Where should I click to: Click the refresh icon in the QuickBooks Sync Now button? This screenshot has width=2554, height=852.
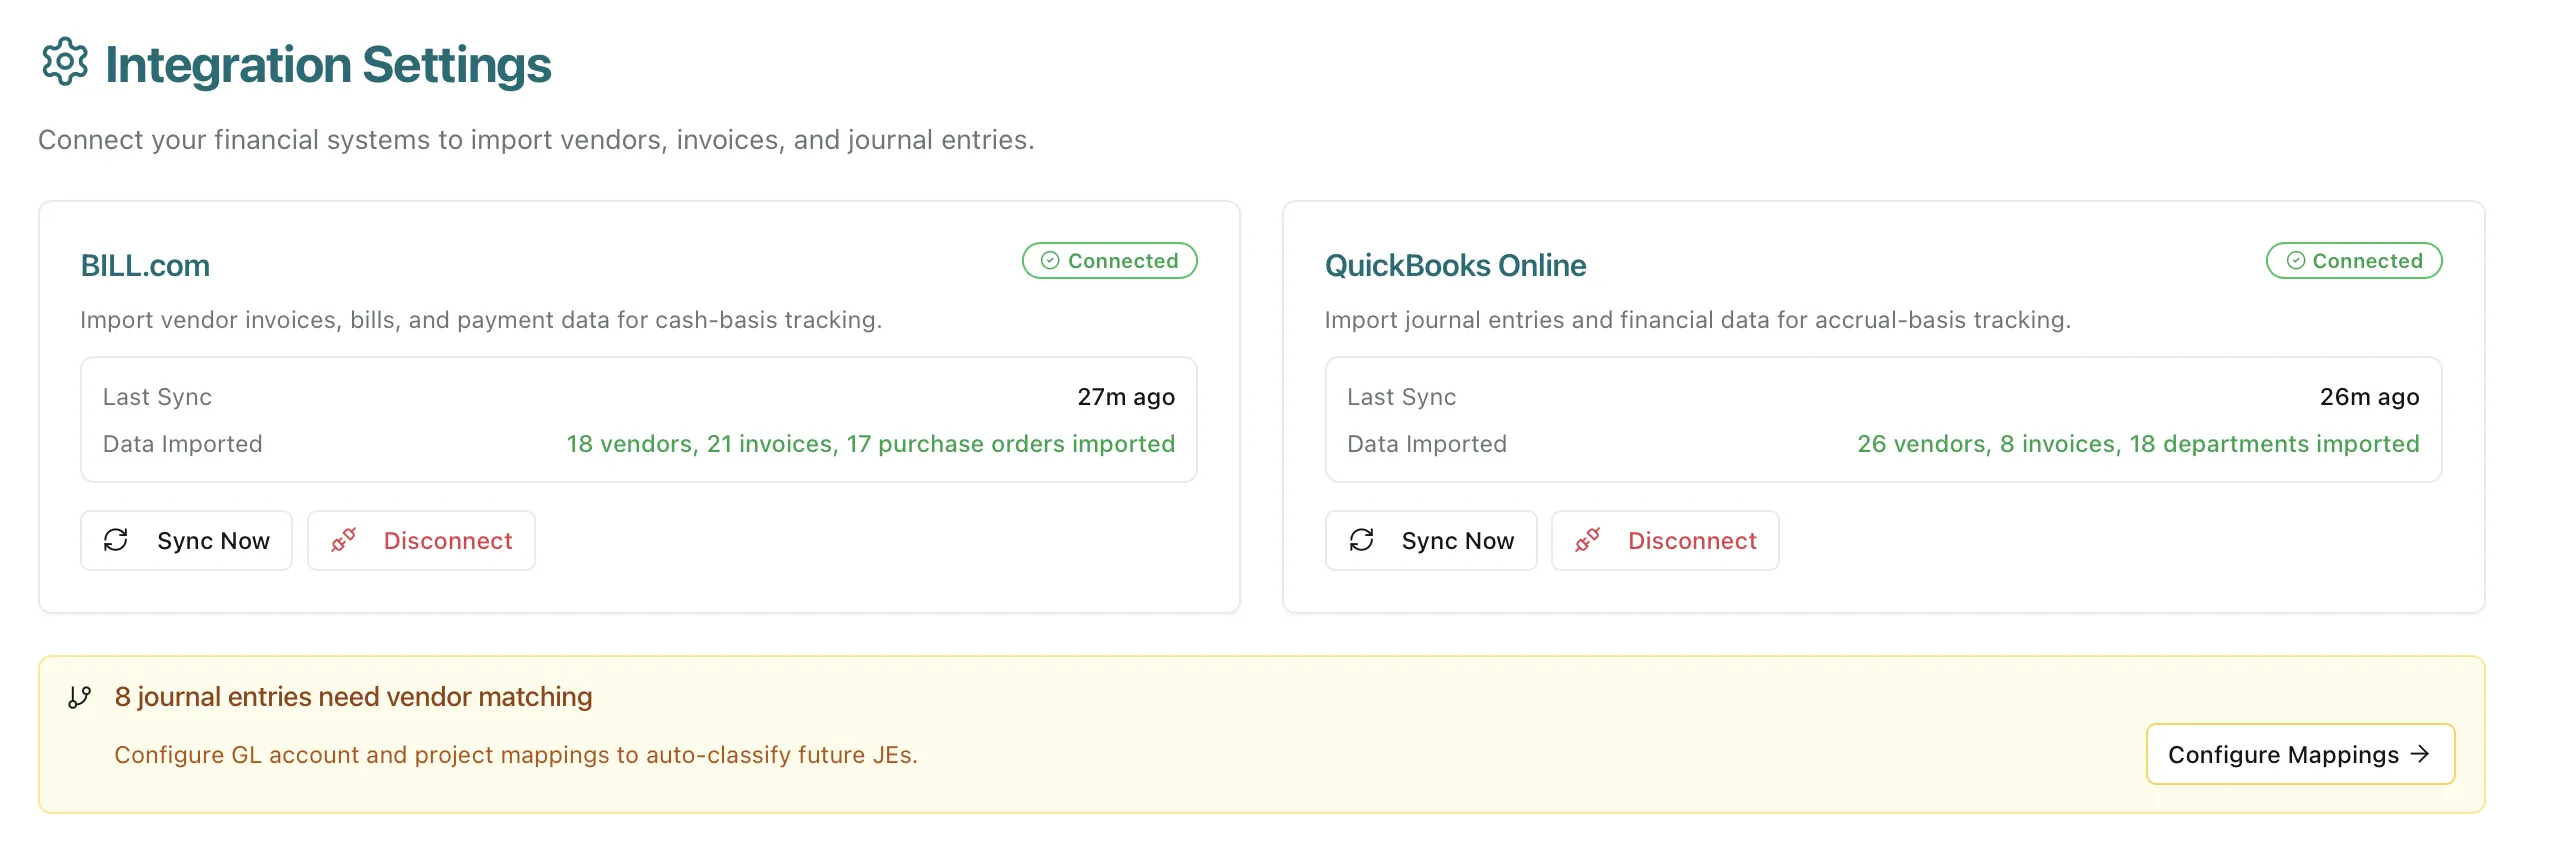(1361, 540)
